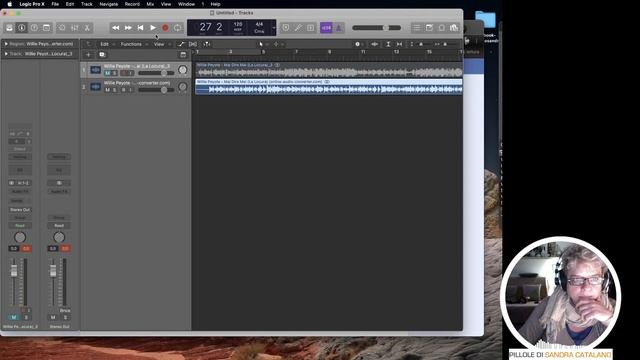The image size is (640, 360).
Task: Toggle the Solo tool after the Tuner
Action: click(298, 28)
